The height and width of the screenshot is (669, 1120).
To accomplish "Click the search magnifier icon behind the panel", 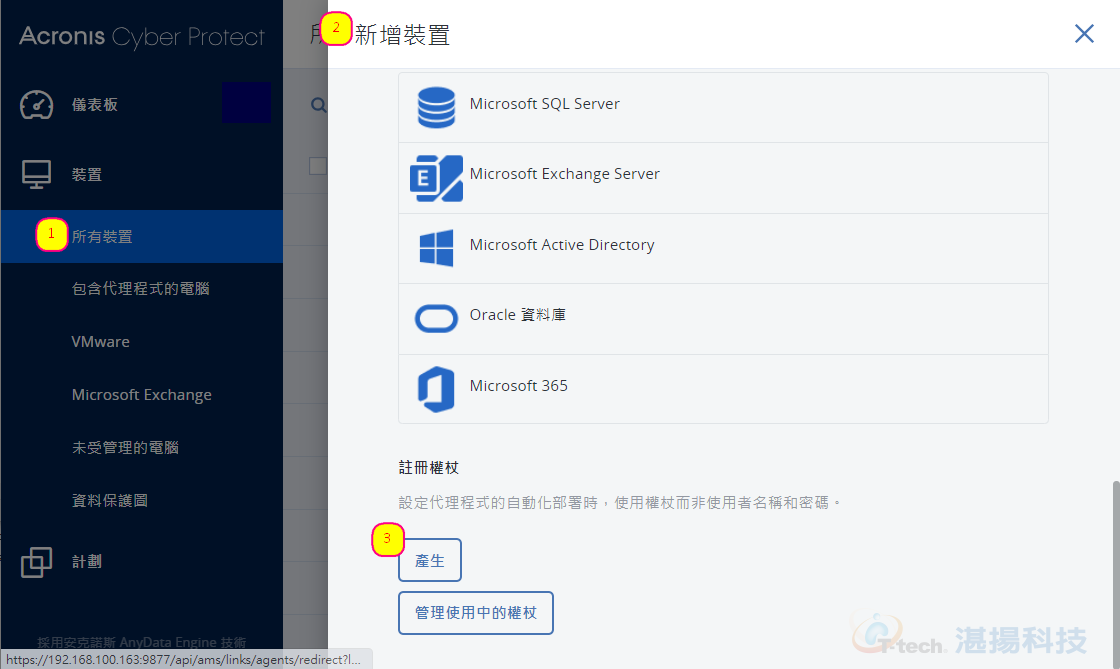I will coord(319,106).
